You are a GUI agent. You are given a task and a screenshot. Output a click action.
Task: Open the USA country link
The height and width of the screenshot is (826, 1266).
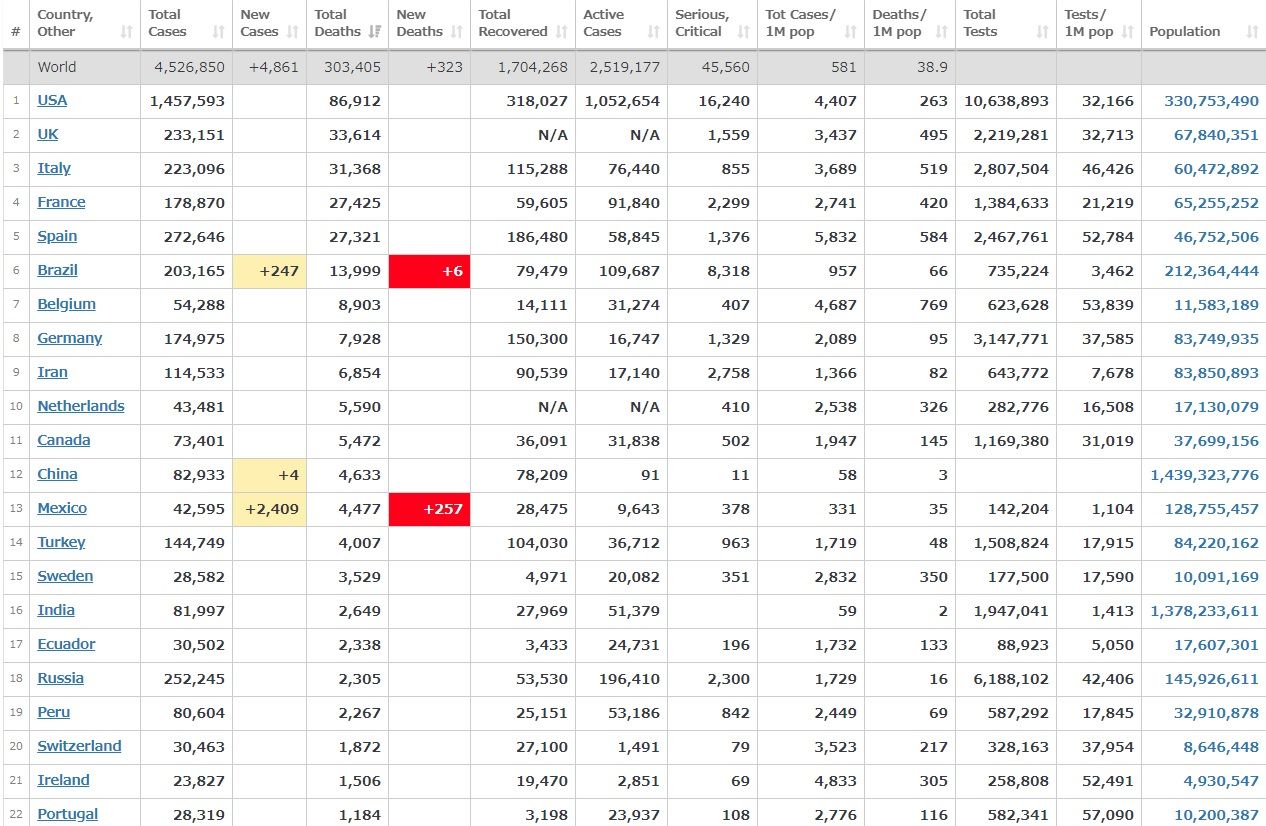coord(52,100)
